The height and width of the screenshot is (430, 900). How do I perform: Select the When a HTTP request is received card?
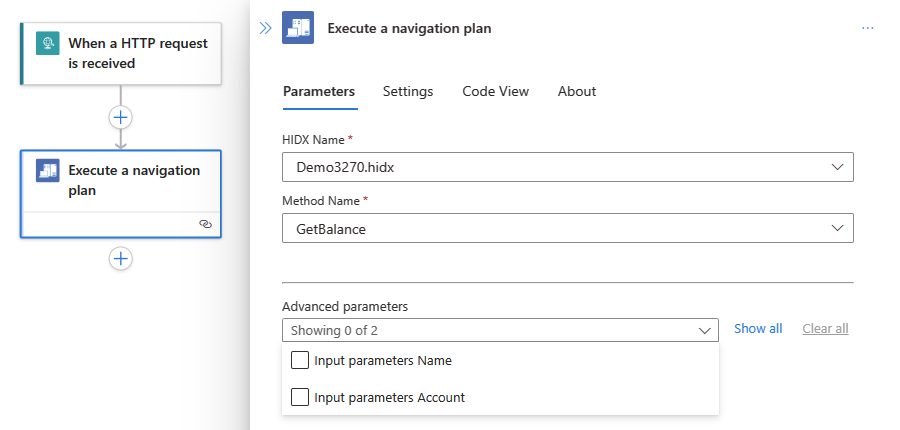click(121, 53)
